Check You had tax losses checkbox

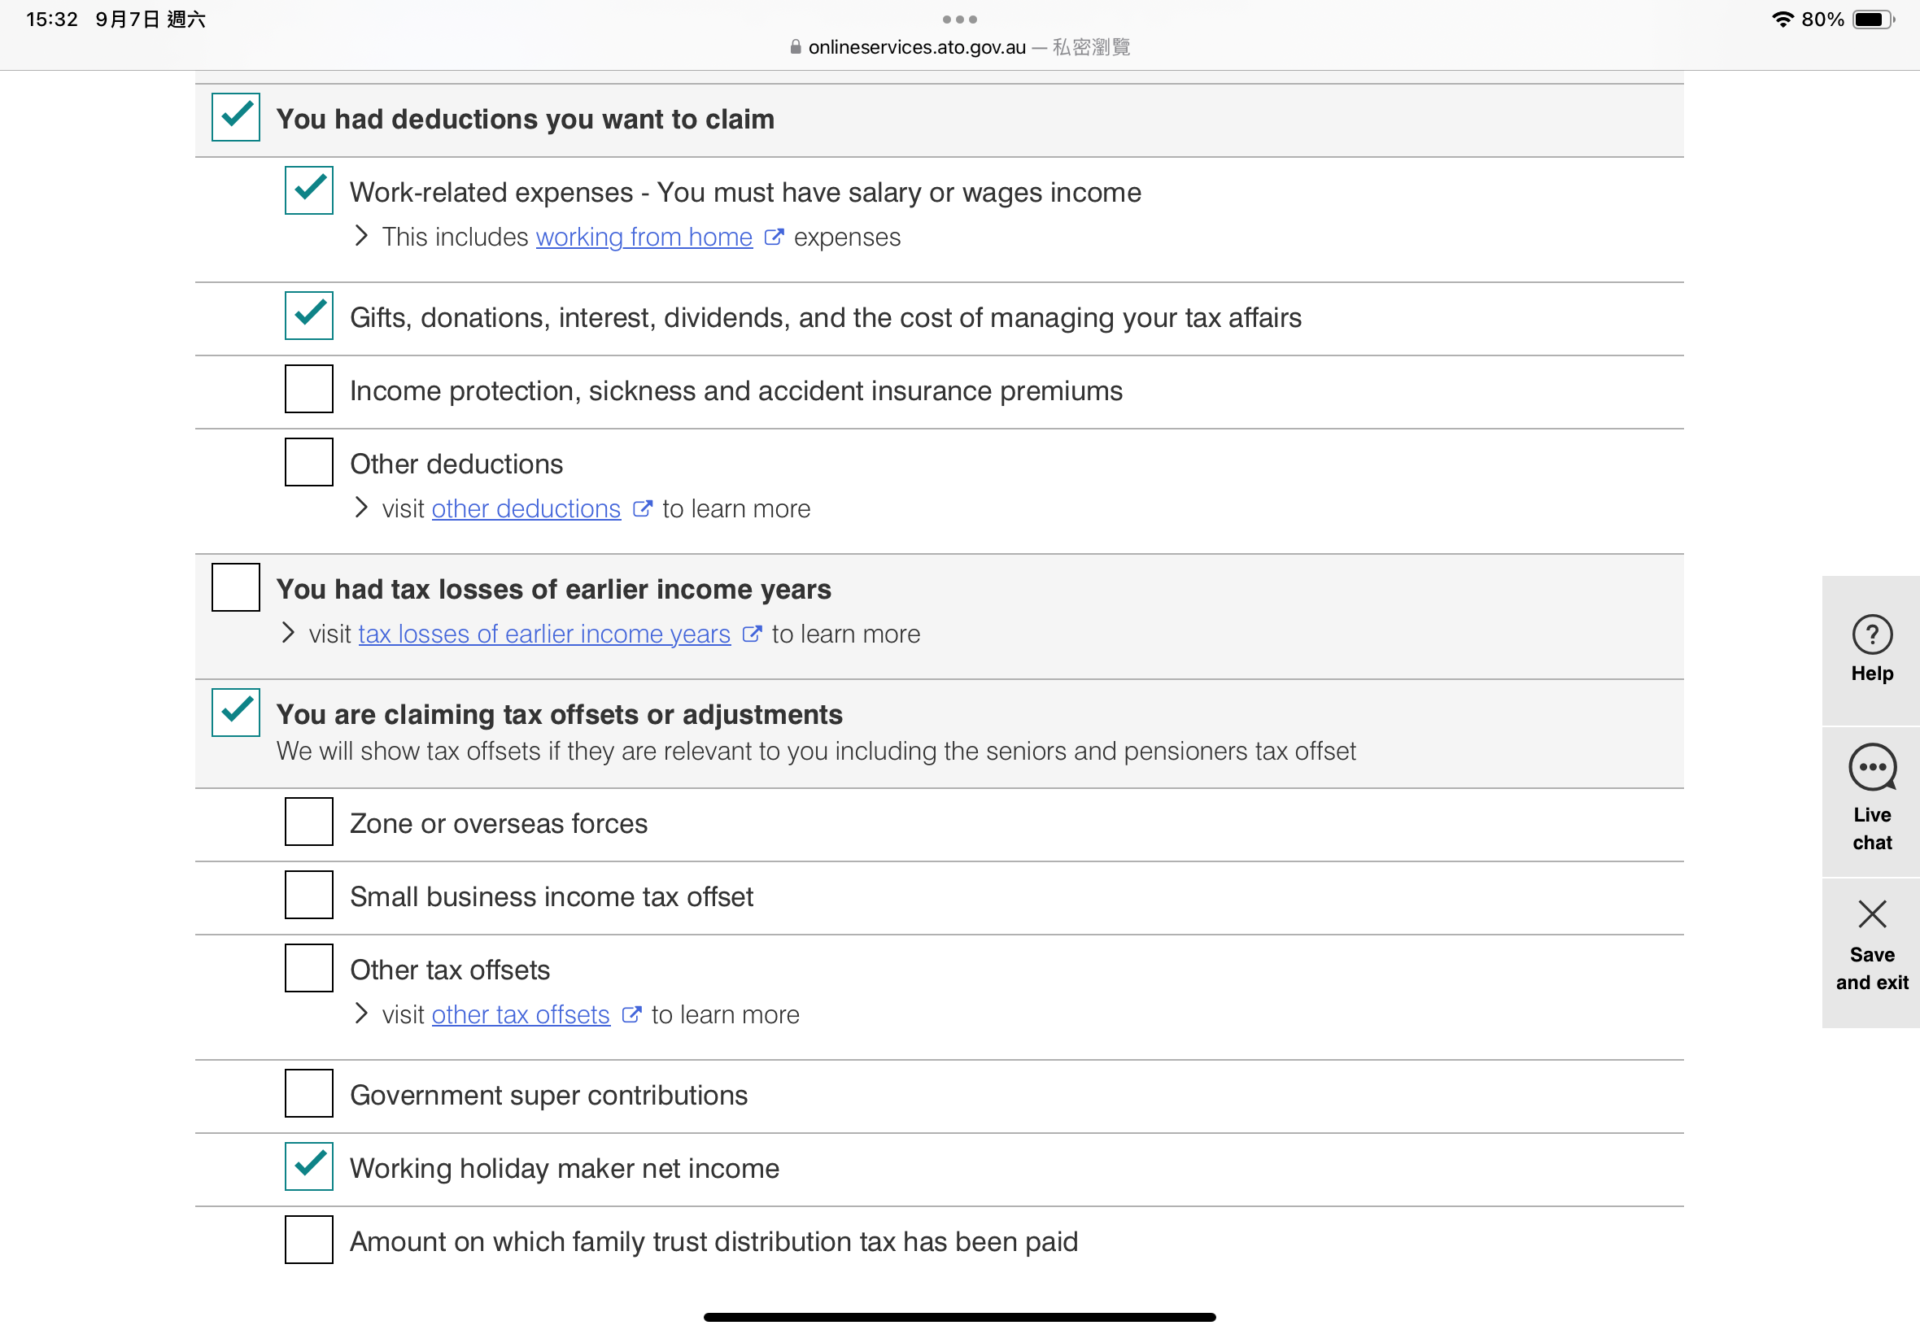click(236, 587)
